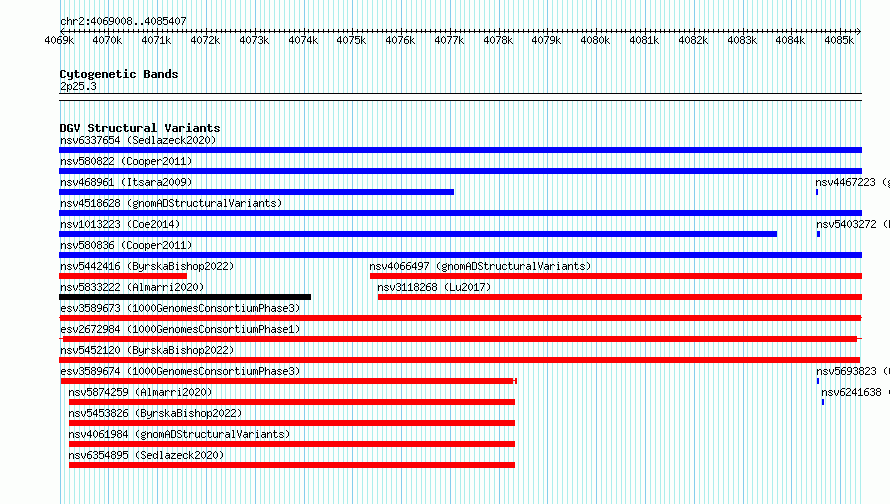Click small blue marker below nsv6241638
The width and height of the screenshot is (890, 504).
tap(823, 402)
